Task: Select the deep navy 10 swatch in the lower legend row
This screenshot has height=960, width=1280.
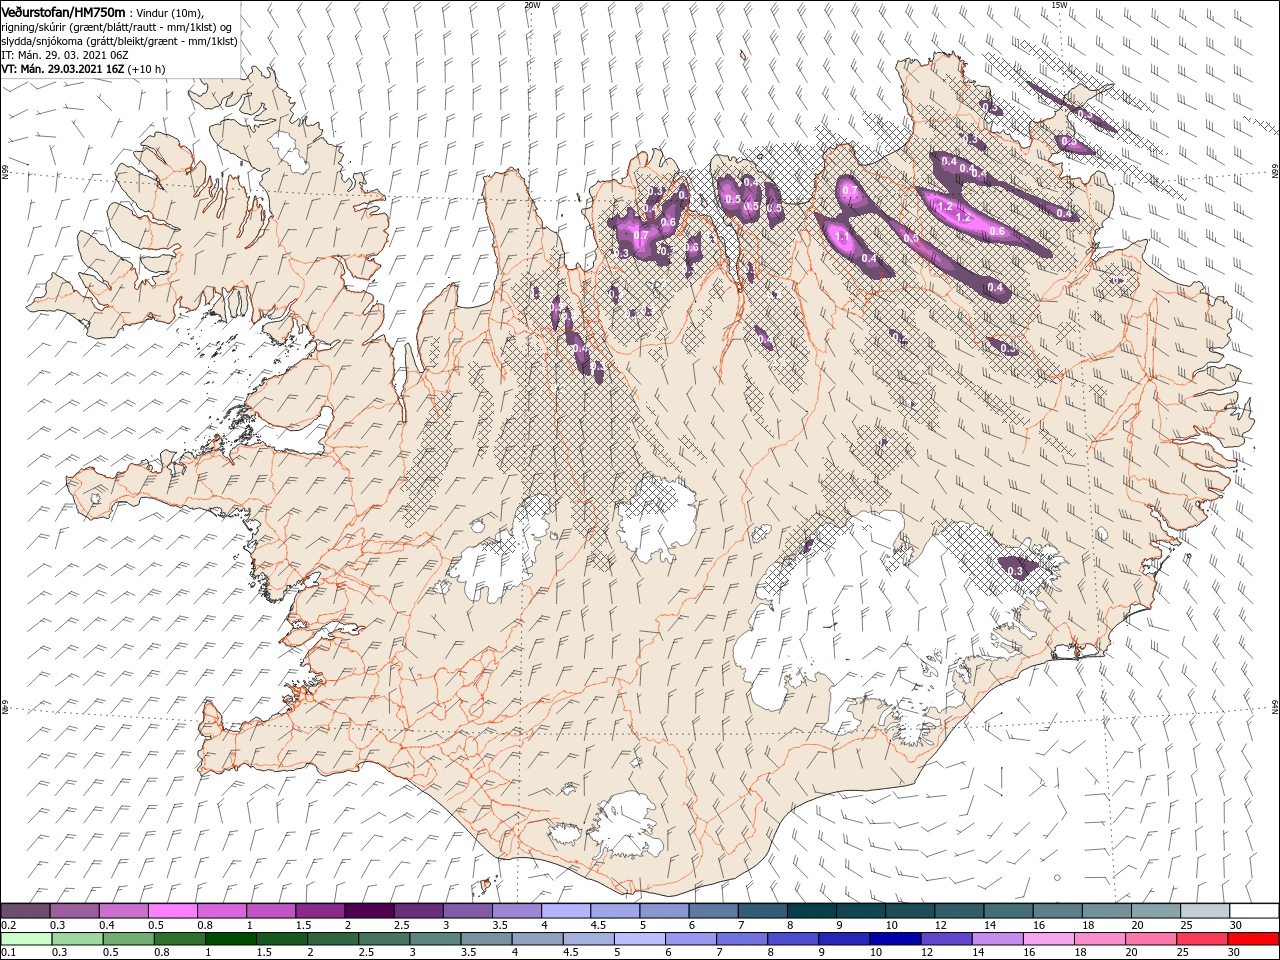Action: click(x=895, y=939)
